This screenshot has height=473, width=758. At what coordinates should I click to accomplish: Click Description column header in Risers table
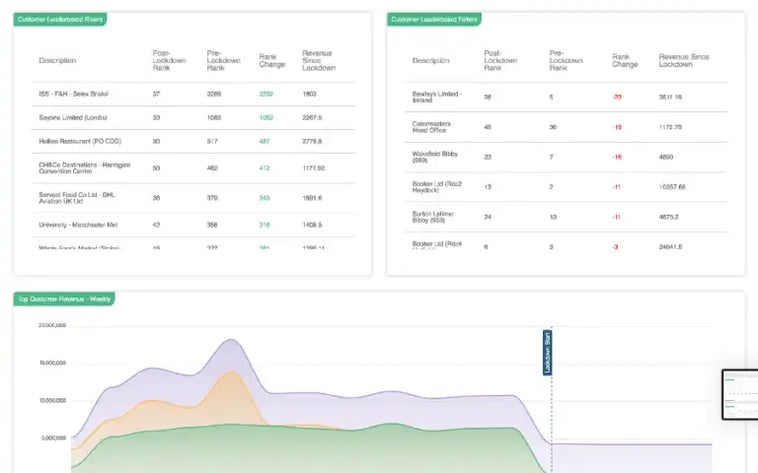point(57,61)
